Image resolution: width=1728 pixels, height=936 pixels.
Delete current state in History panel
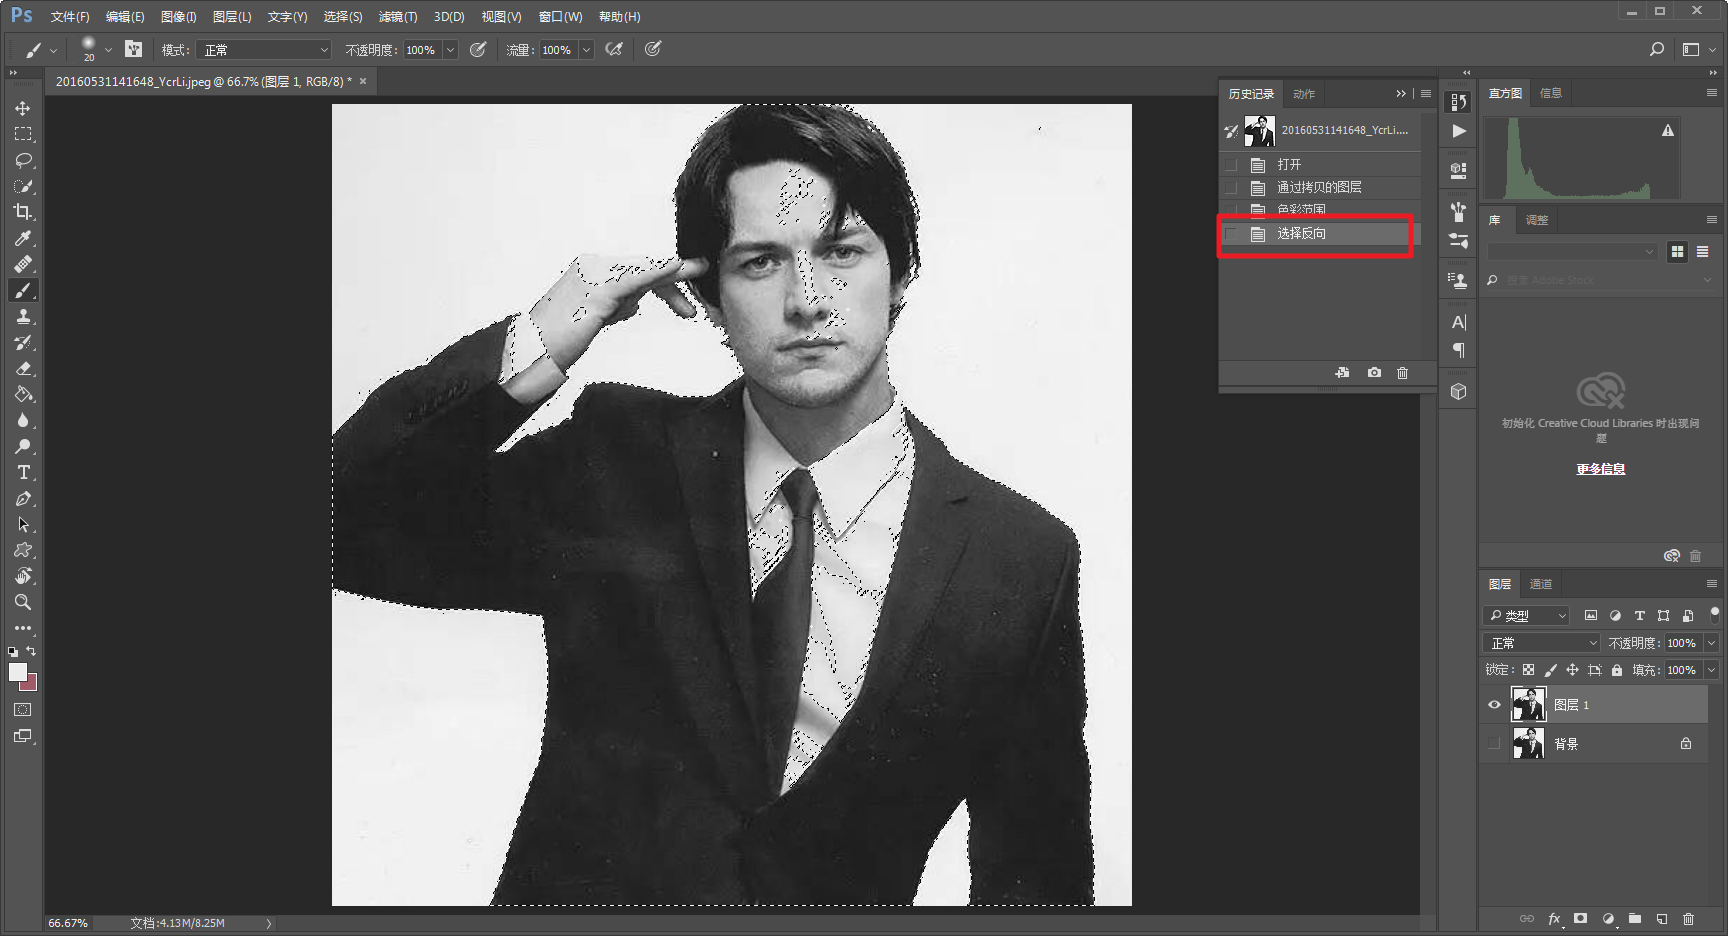pyautogui.click(x=1402, y=372)
